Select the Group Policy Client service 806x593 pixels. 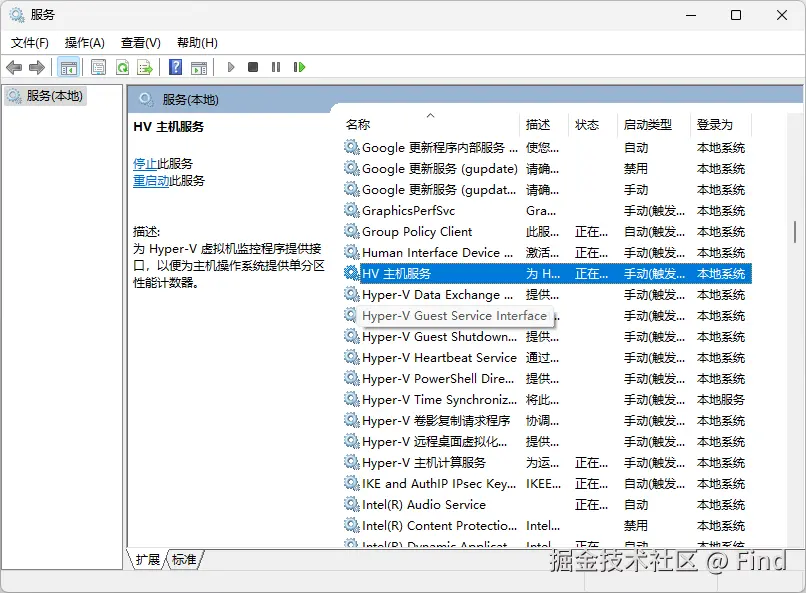(547, 232)
